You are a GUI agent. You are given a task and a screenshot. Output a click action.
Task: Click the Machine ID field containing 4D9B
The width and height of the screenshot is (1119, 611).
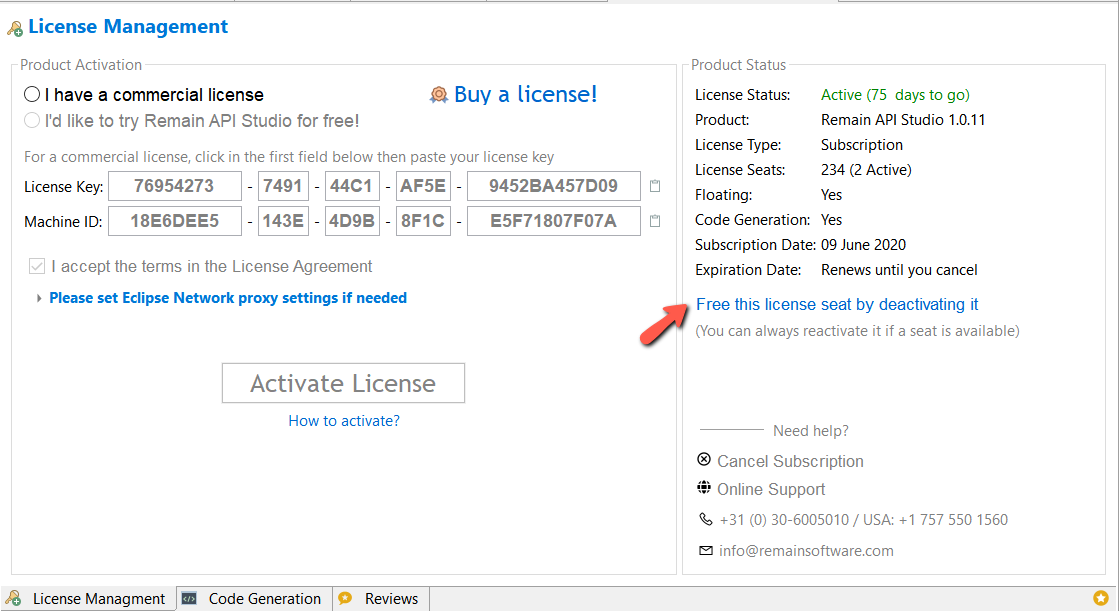[x=352, y=221]
